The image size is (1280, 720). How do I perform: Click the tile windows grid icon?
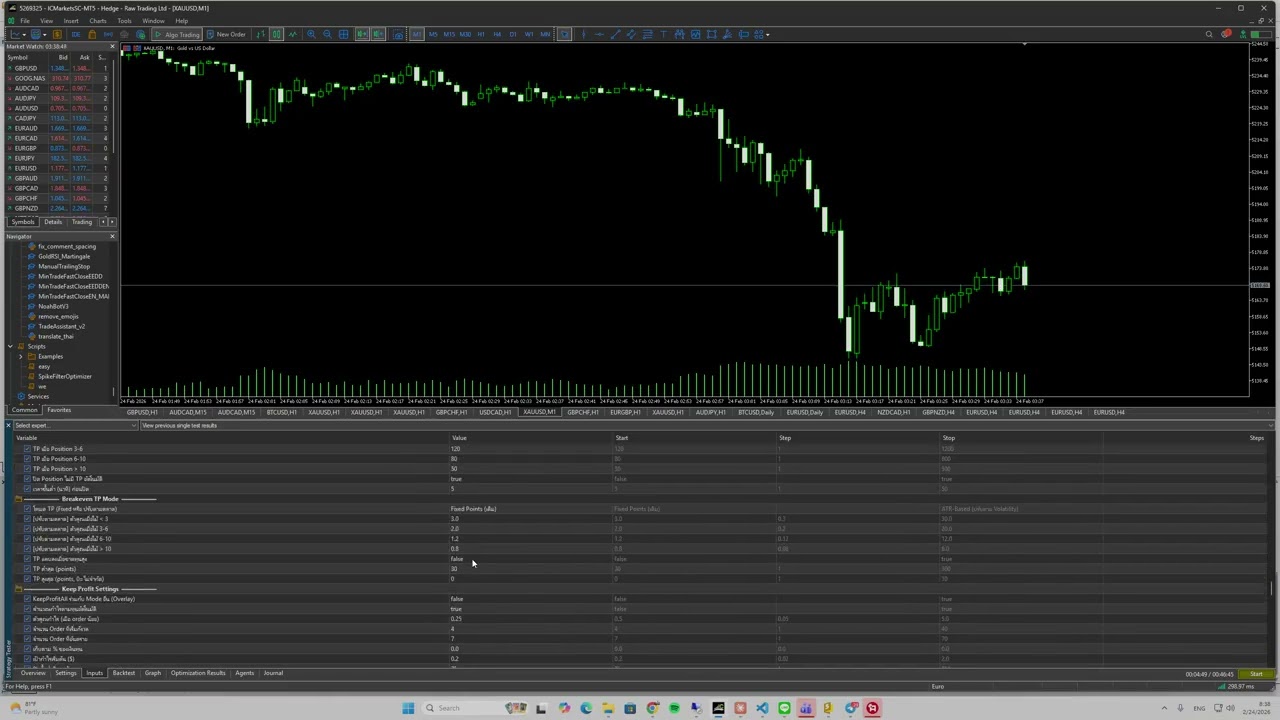pos(343,34)
